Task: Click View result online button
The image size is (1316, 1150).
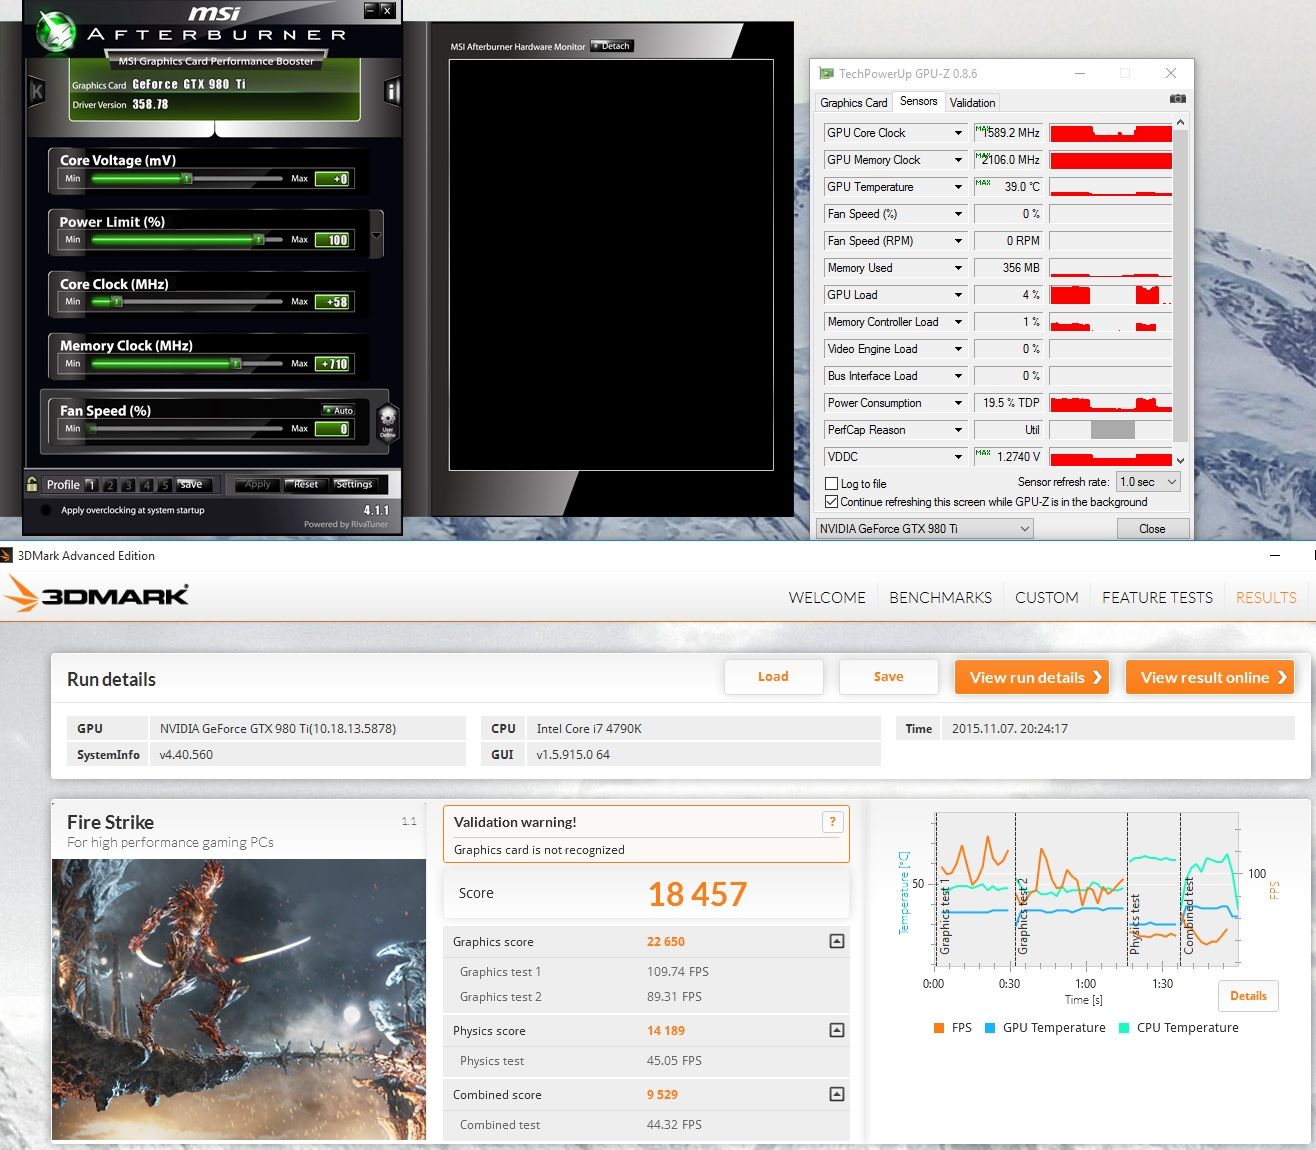Action: coord(1210,677)
